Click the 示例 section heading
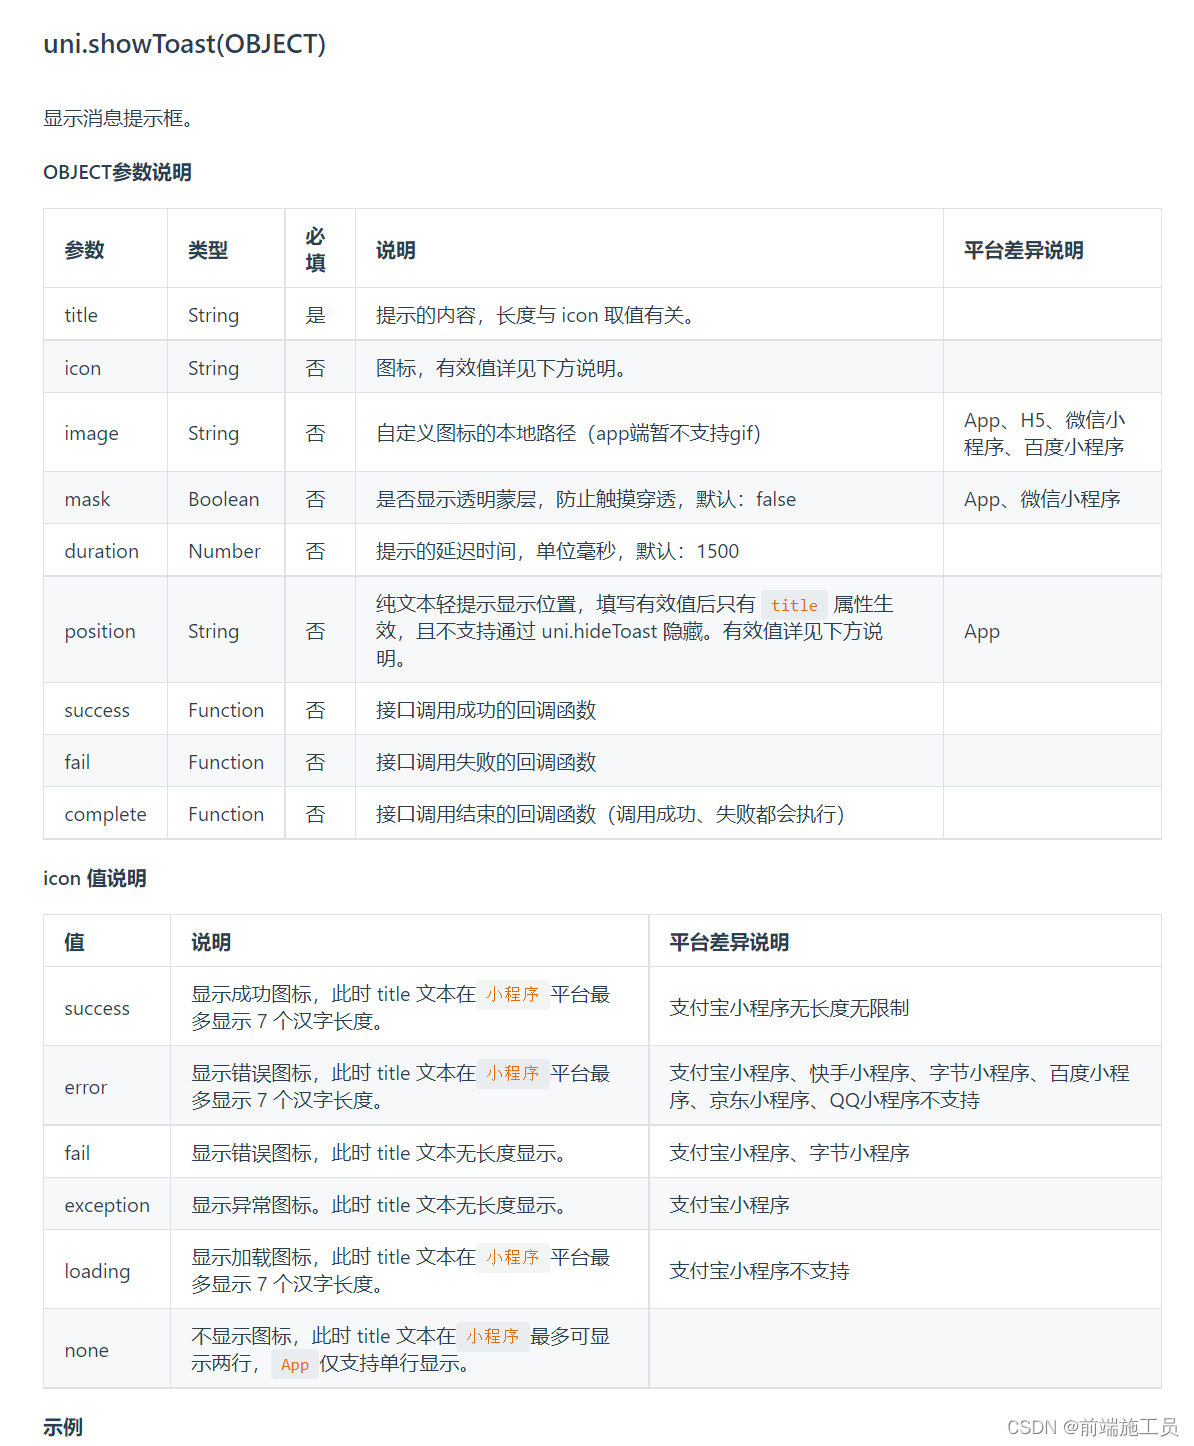Viewport: 1194px width, 1446px height. [x=62, y=1427]
